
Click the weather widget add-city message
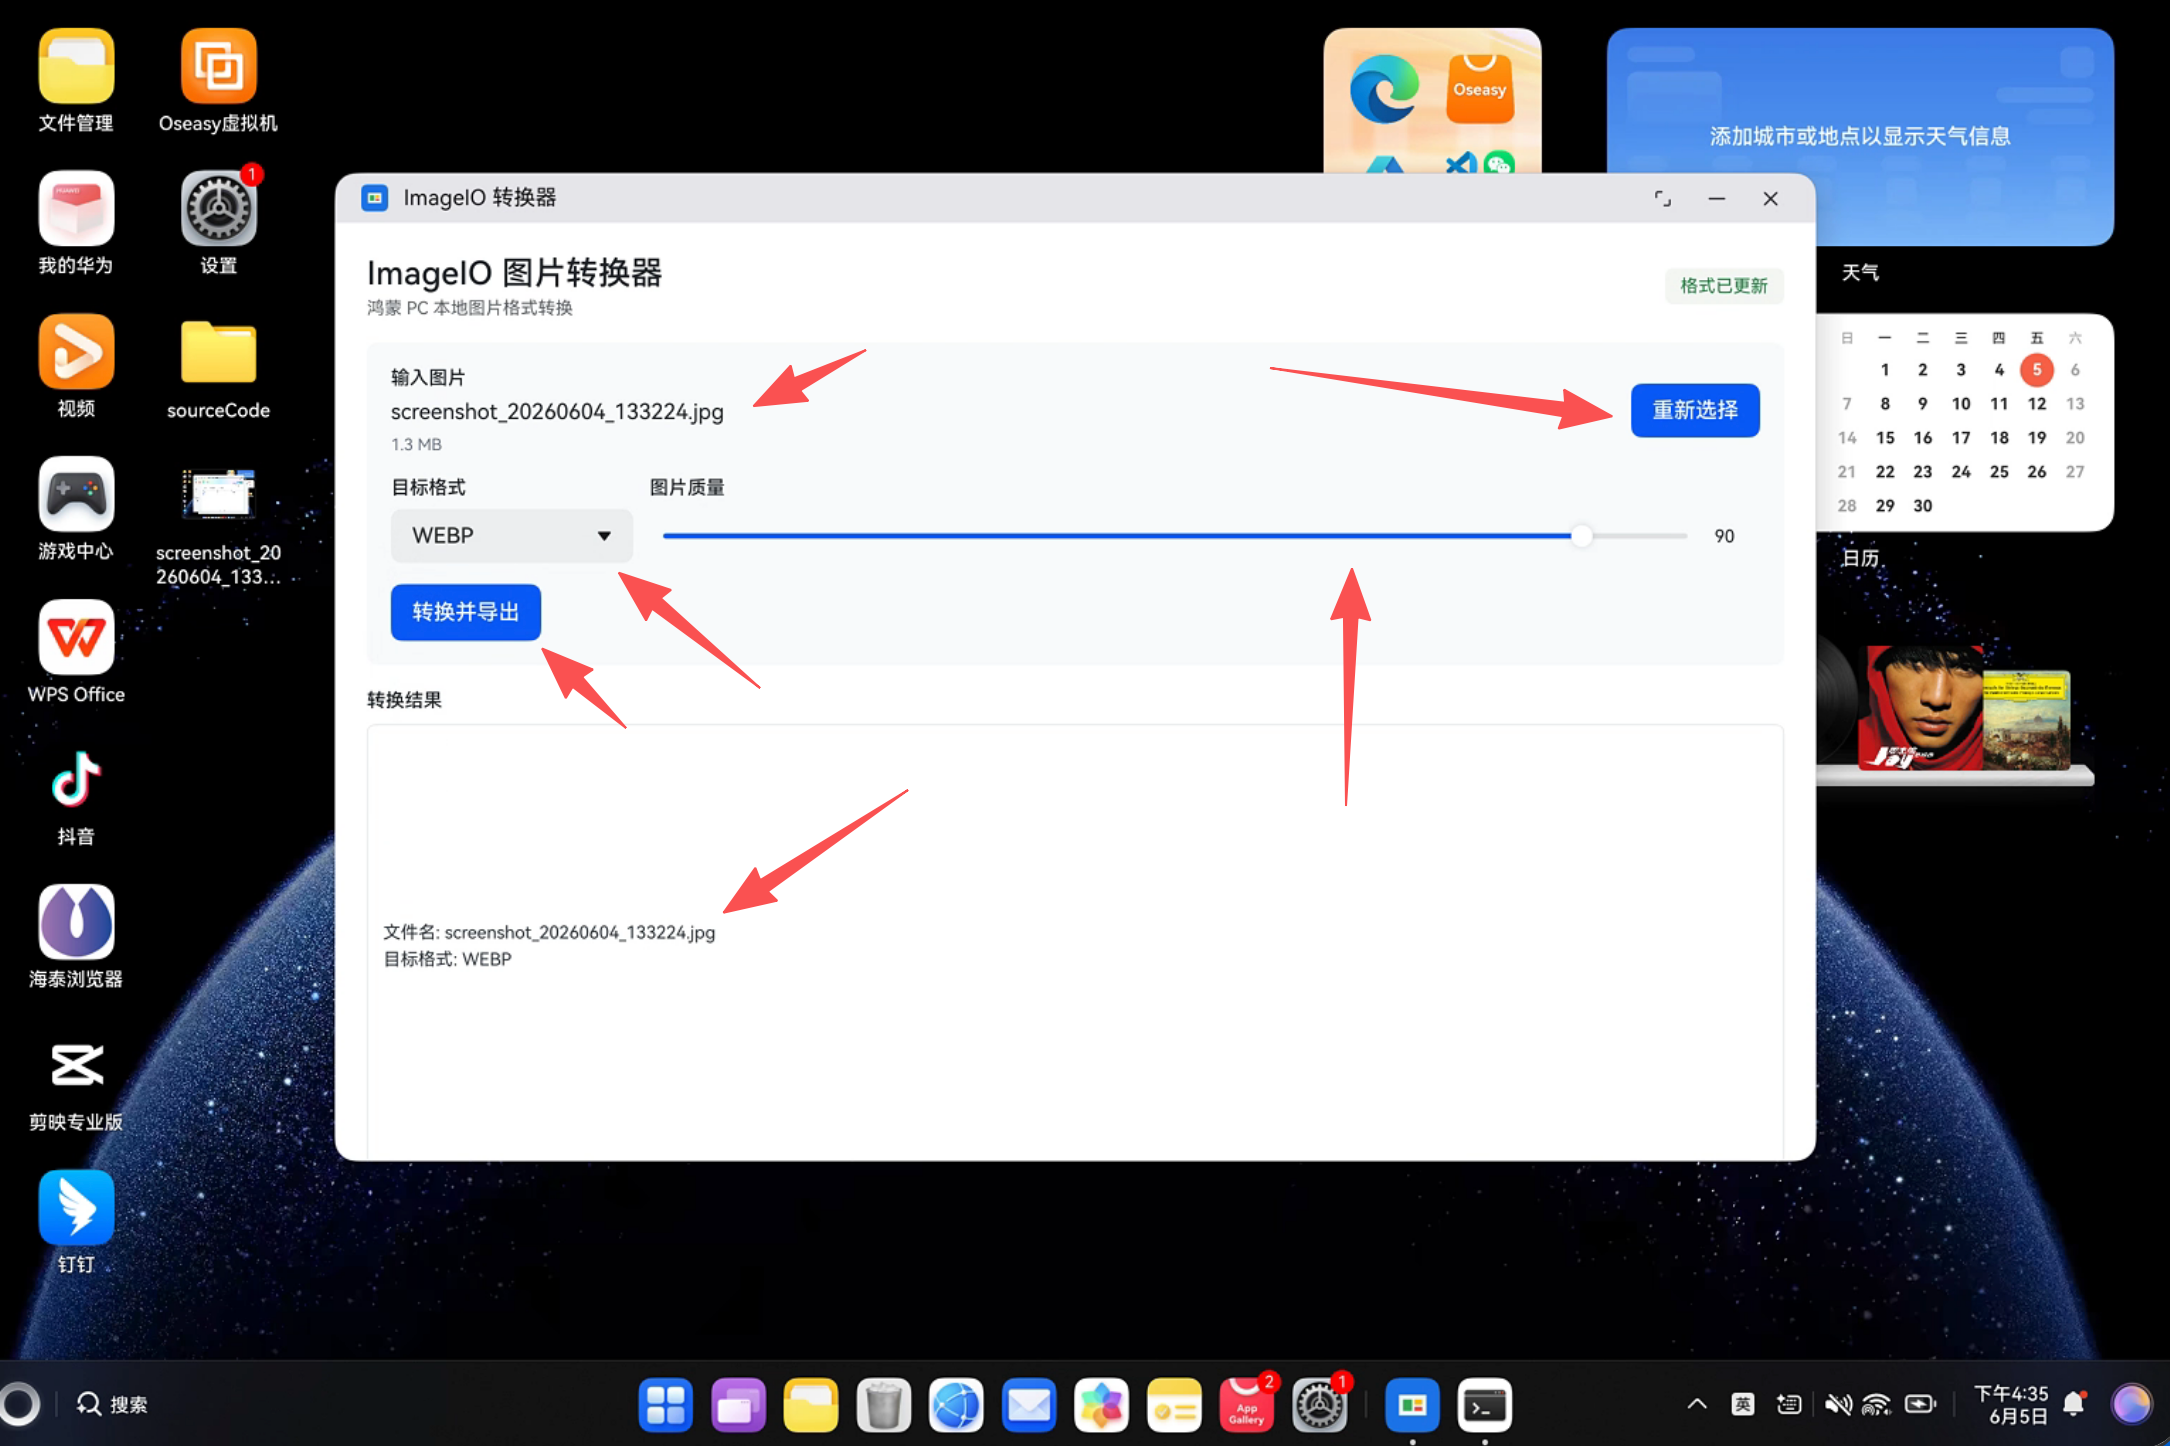pos(1860,136)
